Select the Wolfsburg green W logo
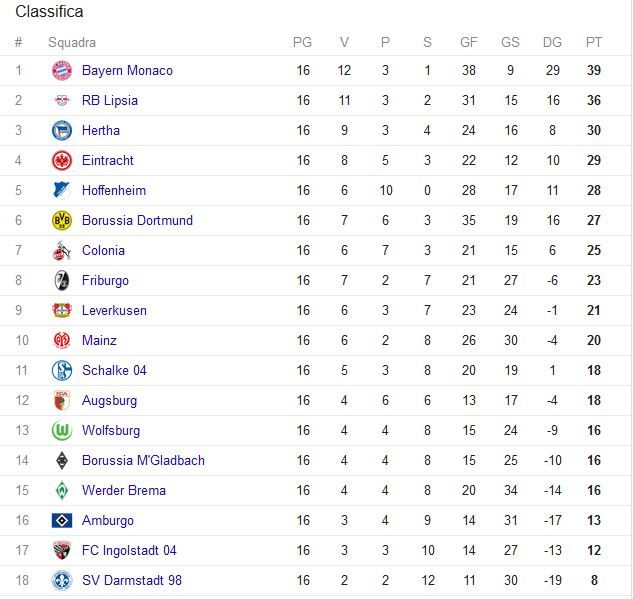Image resolution: width=633 pixels, height=599 pixels. tap(62, 430)
